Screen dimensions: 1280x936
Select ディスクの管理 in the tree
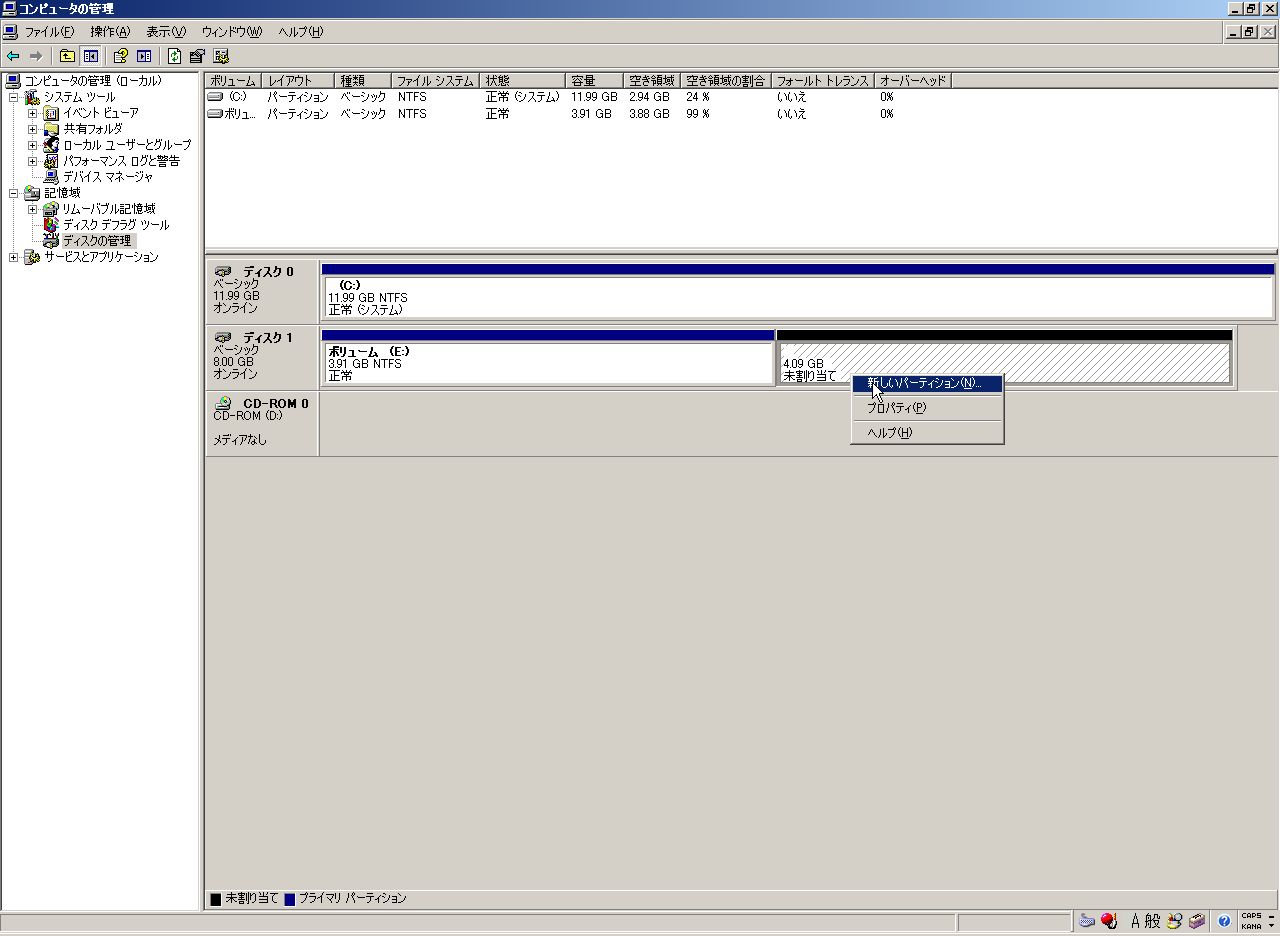(x=97, y=241)
